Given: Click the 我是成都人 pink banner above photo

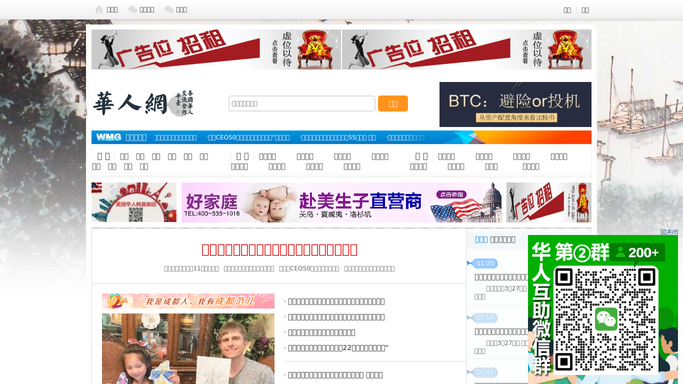Looking at the screenshot, I should pos(188,301).
